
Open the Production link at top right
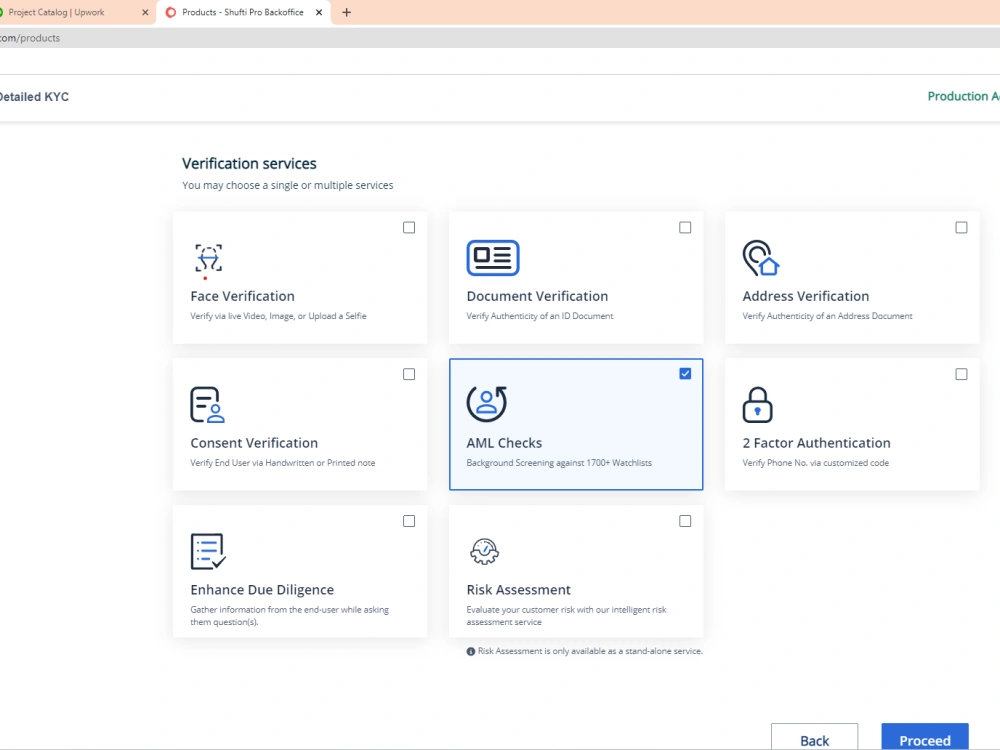(x=962, y=96)
